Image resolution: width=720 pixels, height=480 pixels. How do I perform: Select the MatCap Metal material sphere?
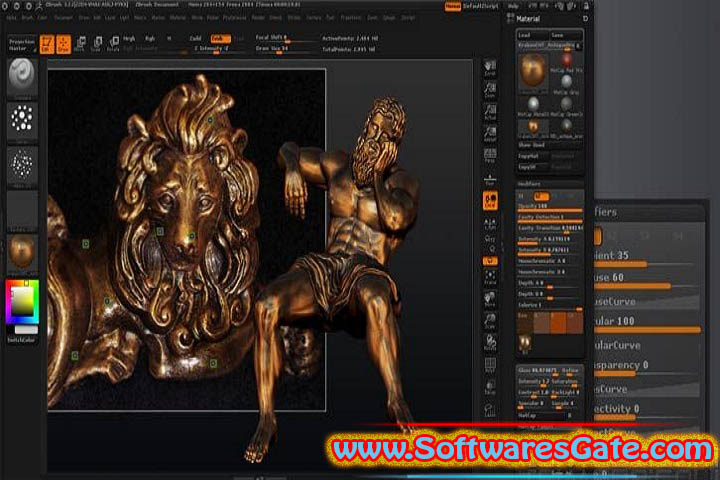tap(533, 105)
